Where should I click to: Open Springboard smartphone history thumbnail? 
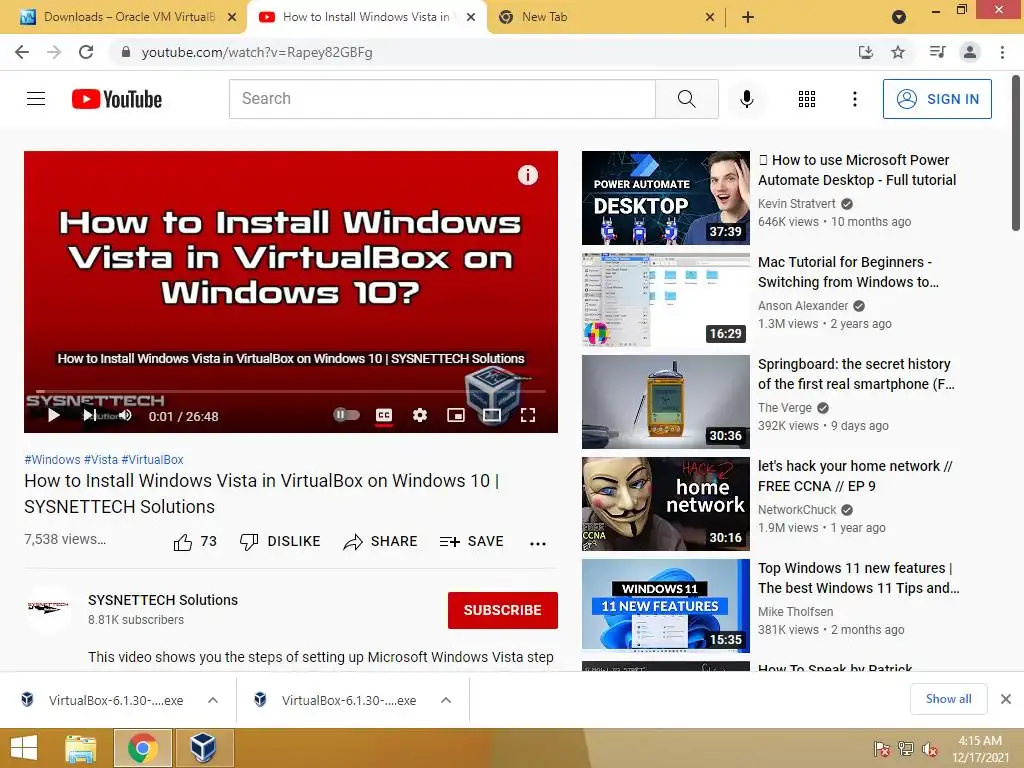[665, 402]
